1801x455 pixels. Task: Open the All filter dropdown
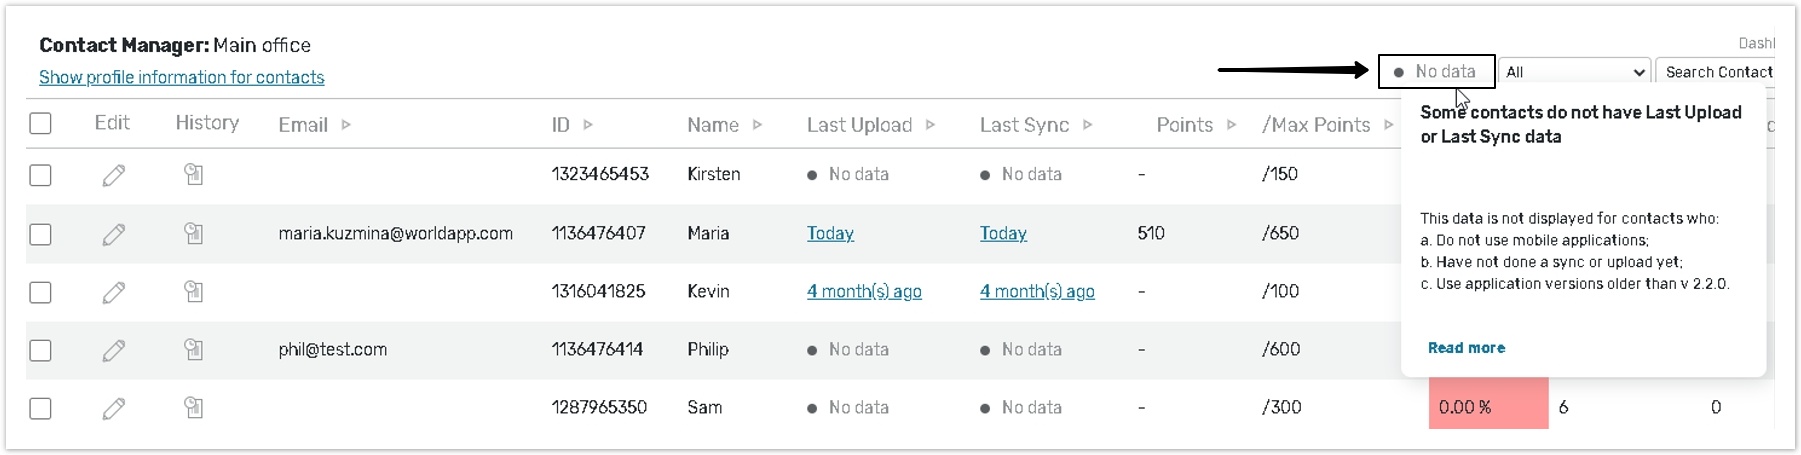[1574, 72]
